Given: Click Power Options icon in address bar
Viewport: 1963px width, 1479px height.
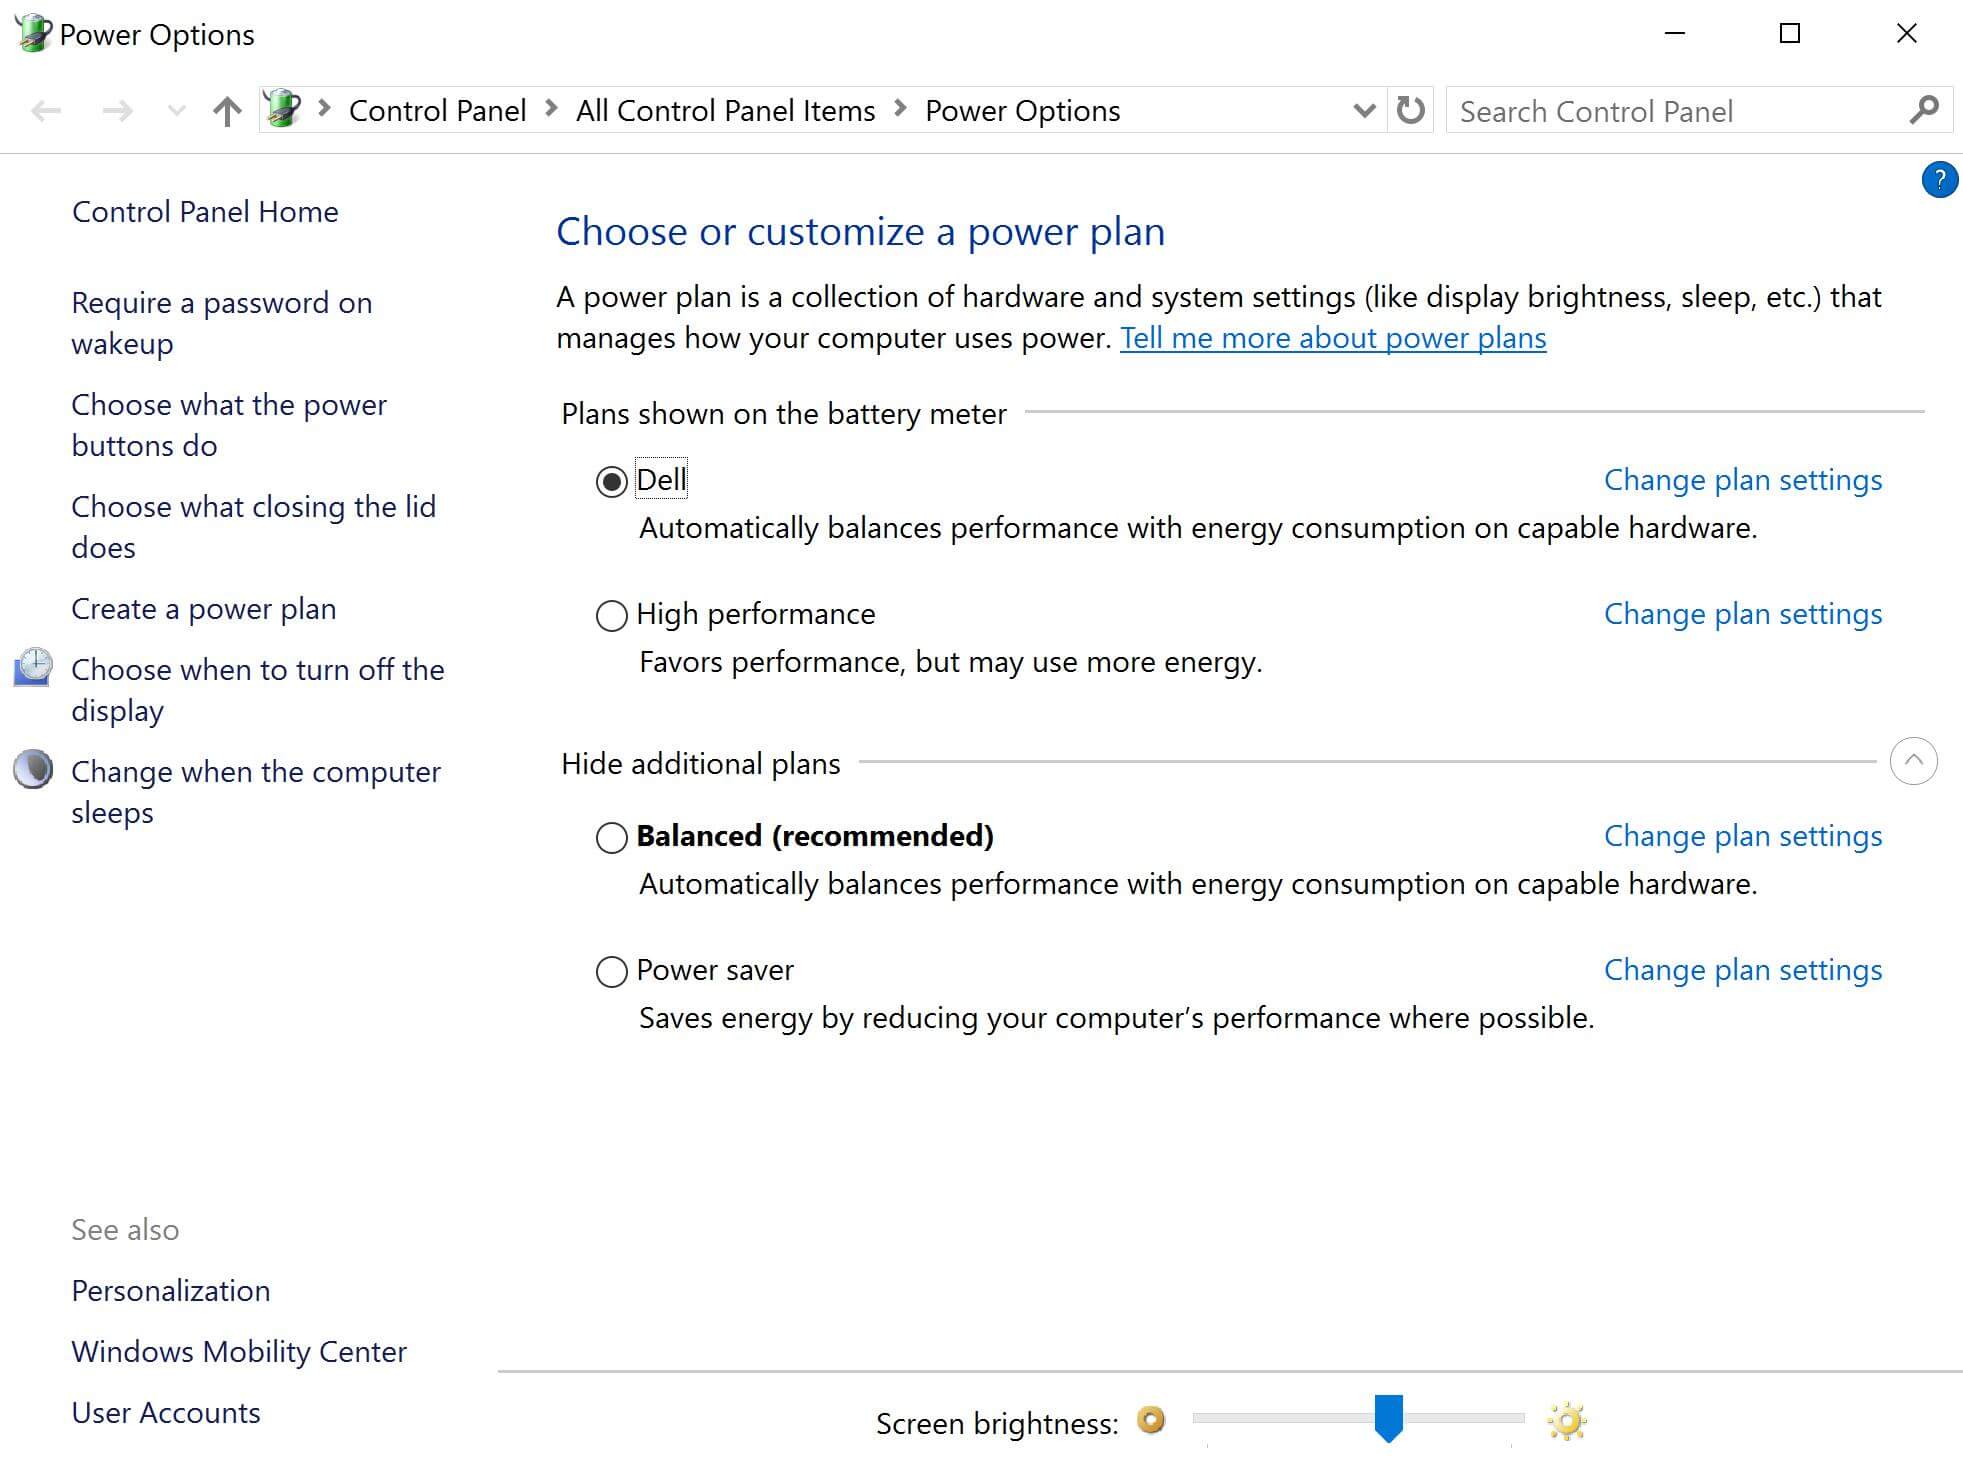Looking at the screenshot, I should click(x=283, y=109).
